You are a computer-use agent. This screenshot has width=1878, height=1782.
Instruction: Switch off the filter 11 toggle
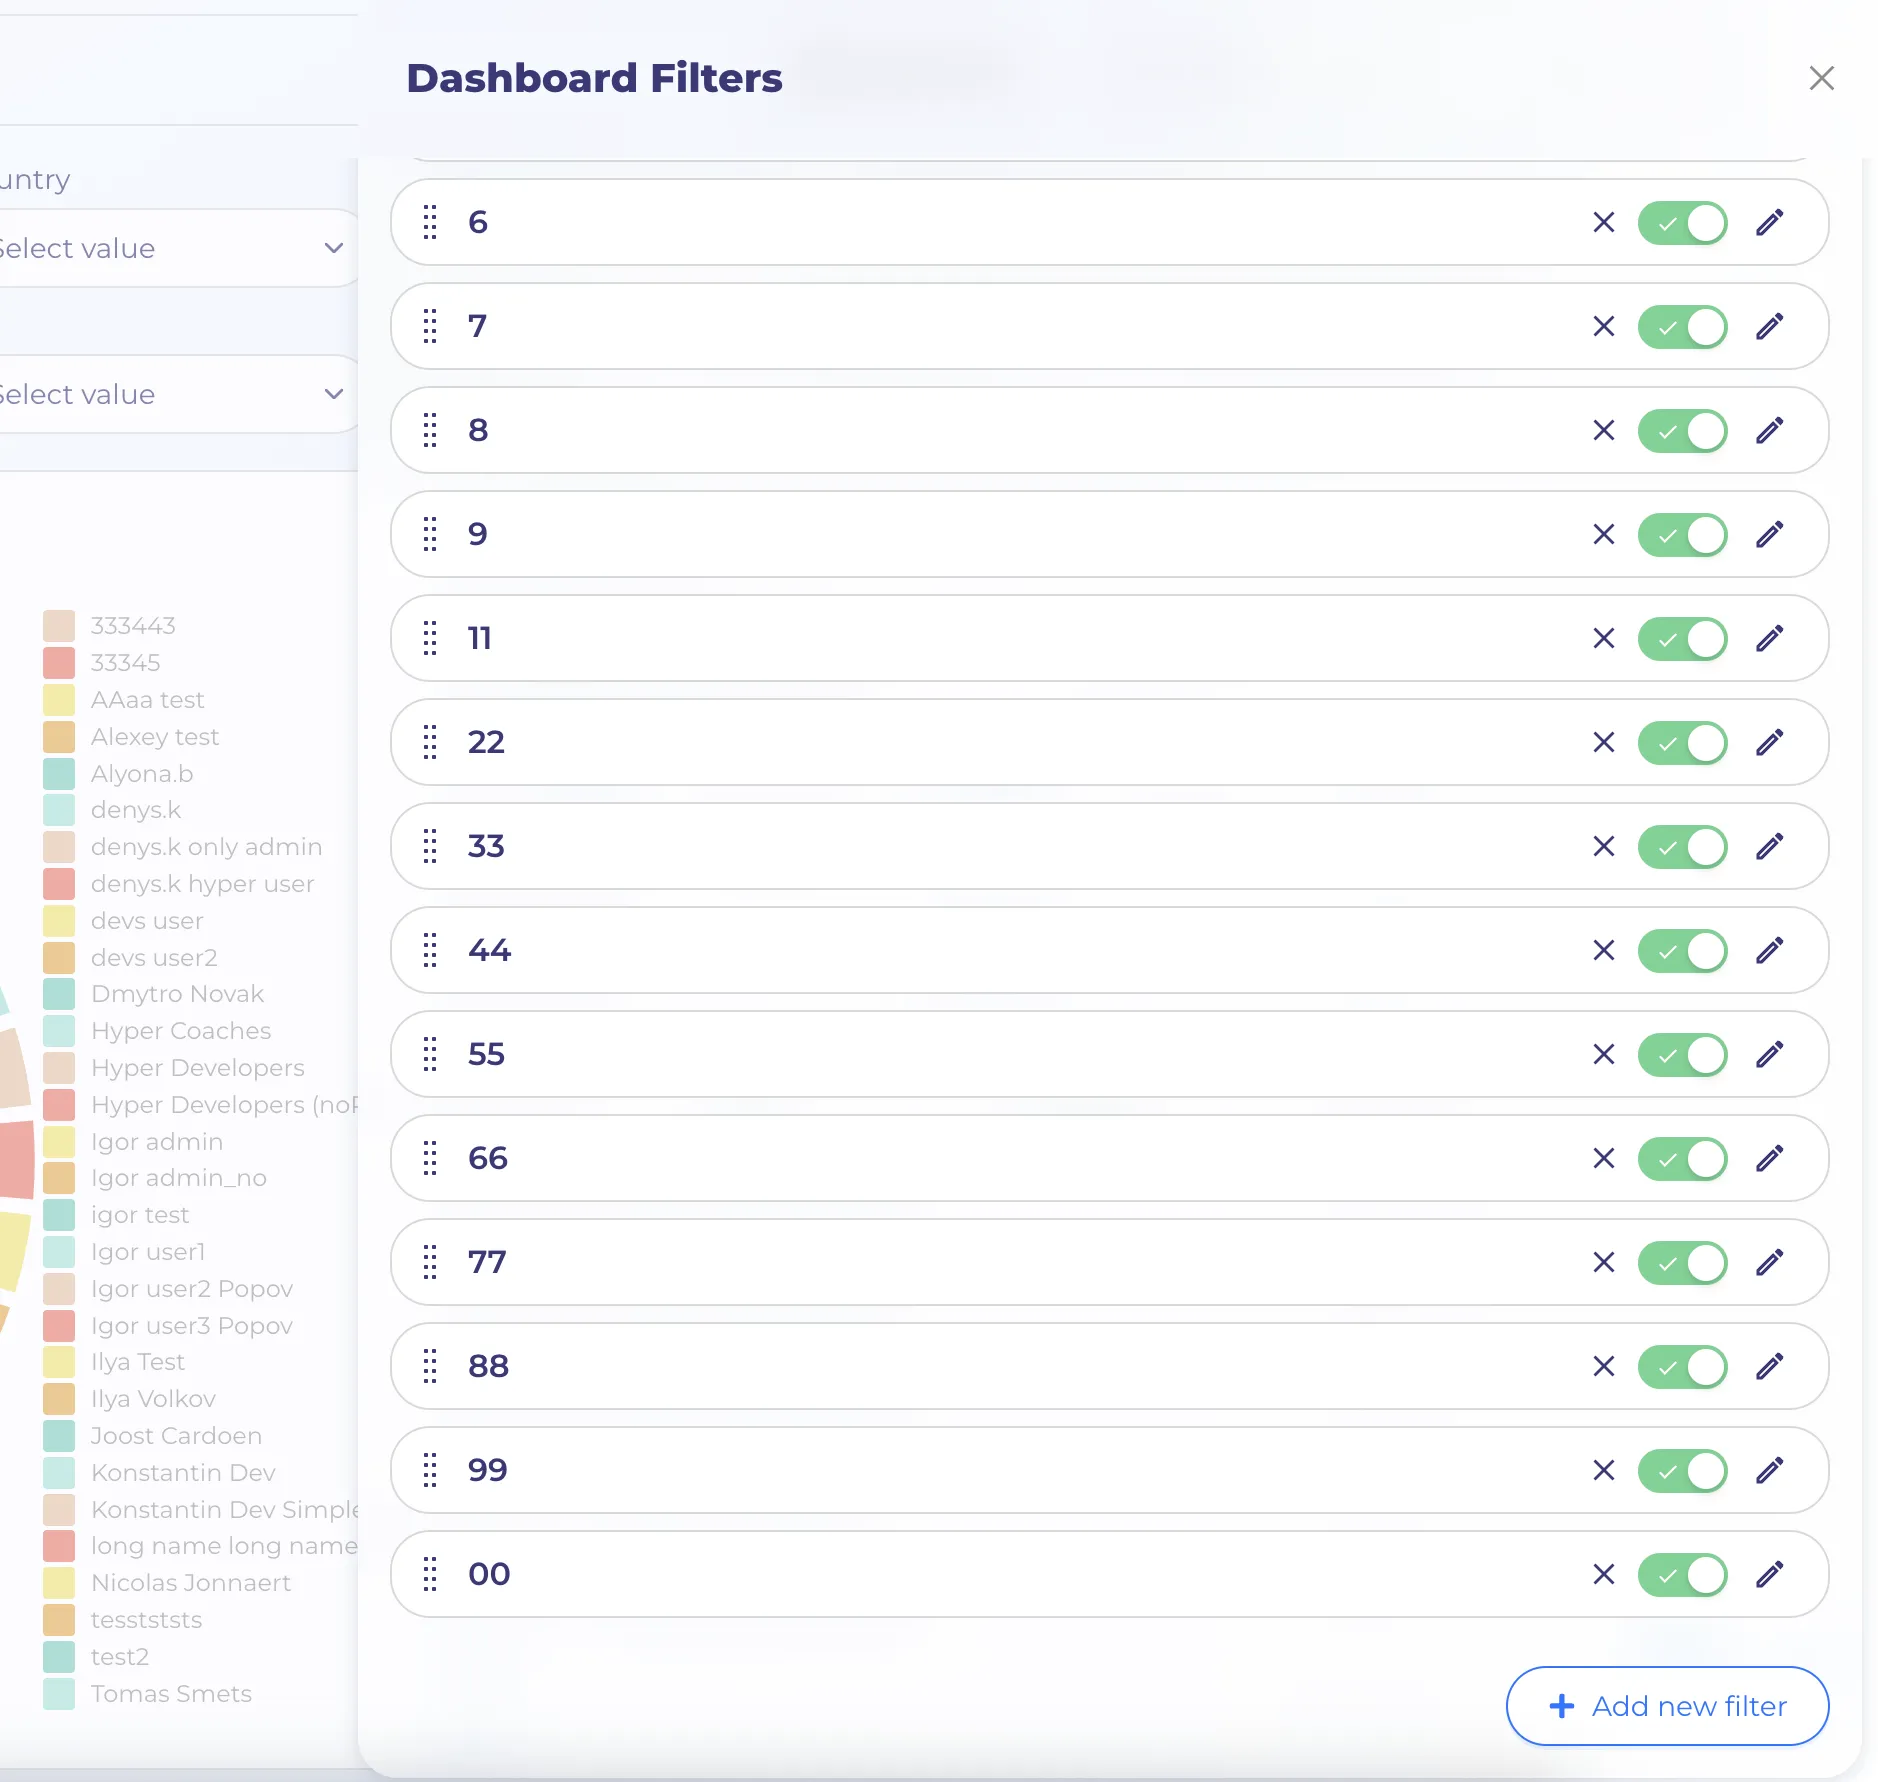[x=1683, y=638]
